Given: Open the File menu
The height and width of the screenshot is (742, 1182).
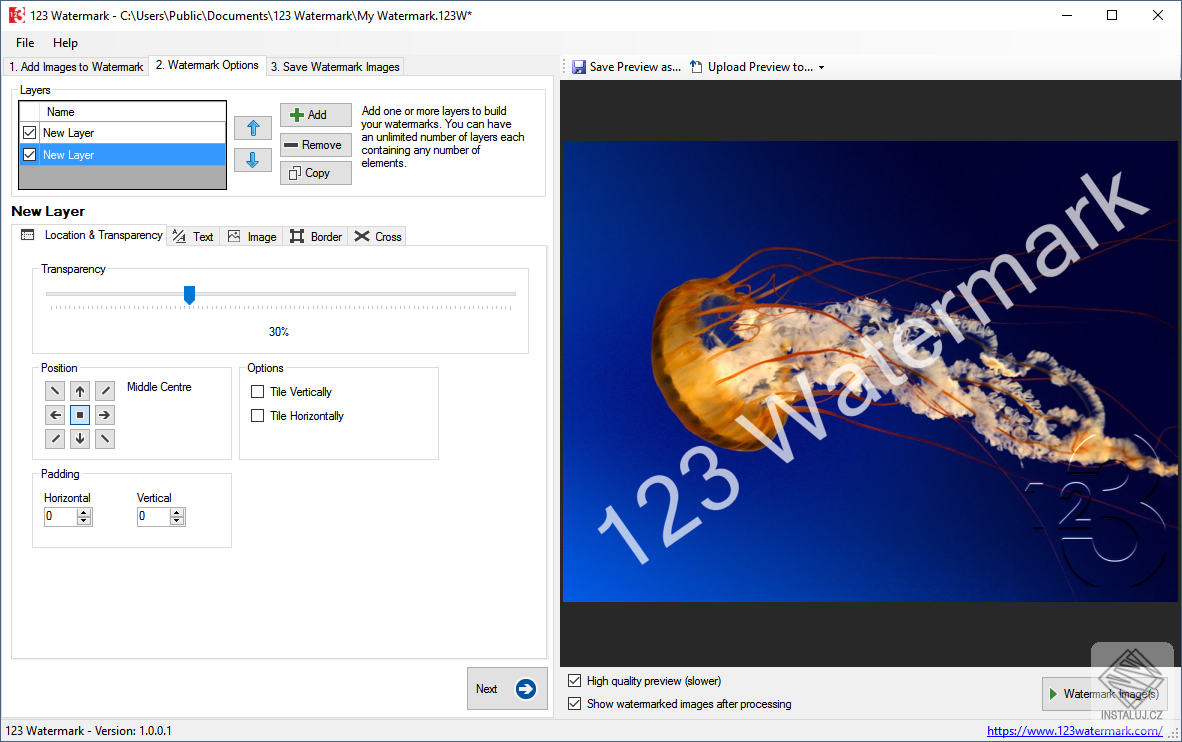Looking at the screenshot, I should [x=25, y=43].
